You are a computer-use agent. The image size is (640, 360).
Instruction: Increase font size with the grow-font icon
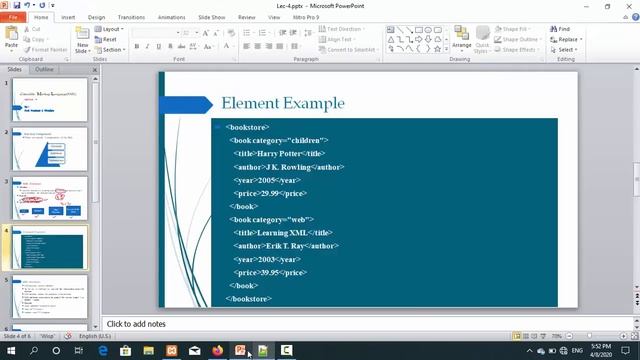[x=205, y=33]
